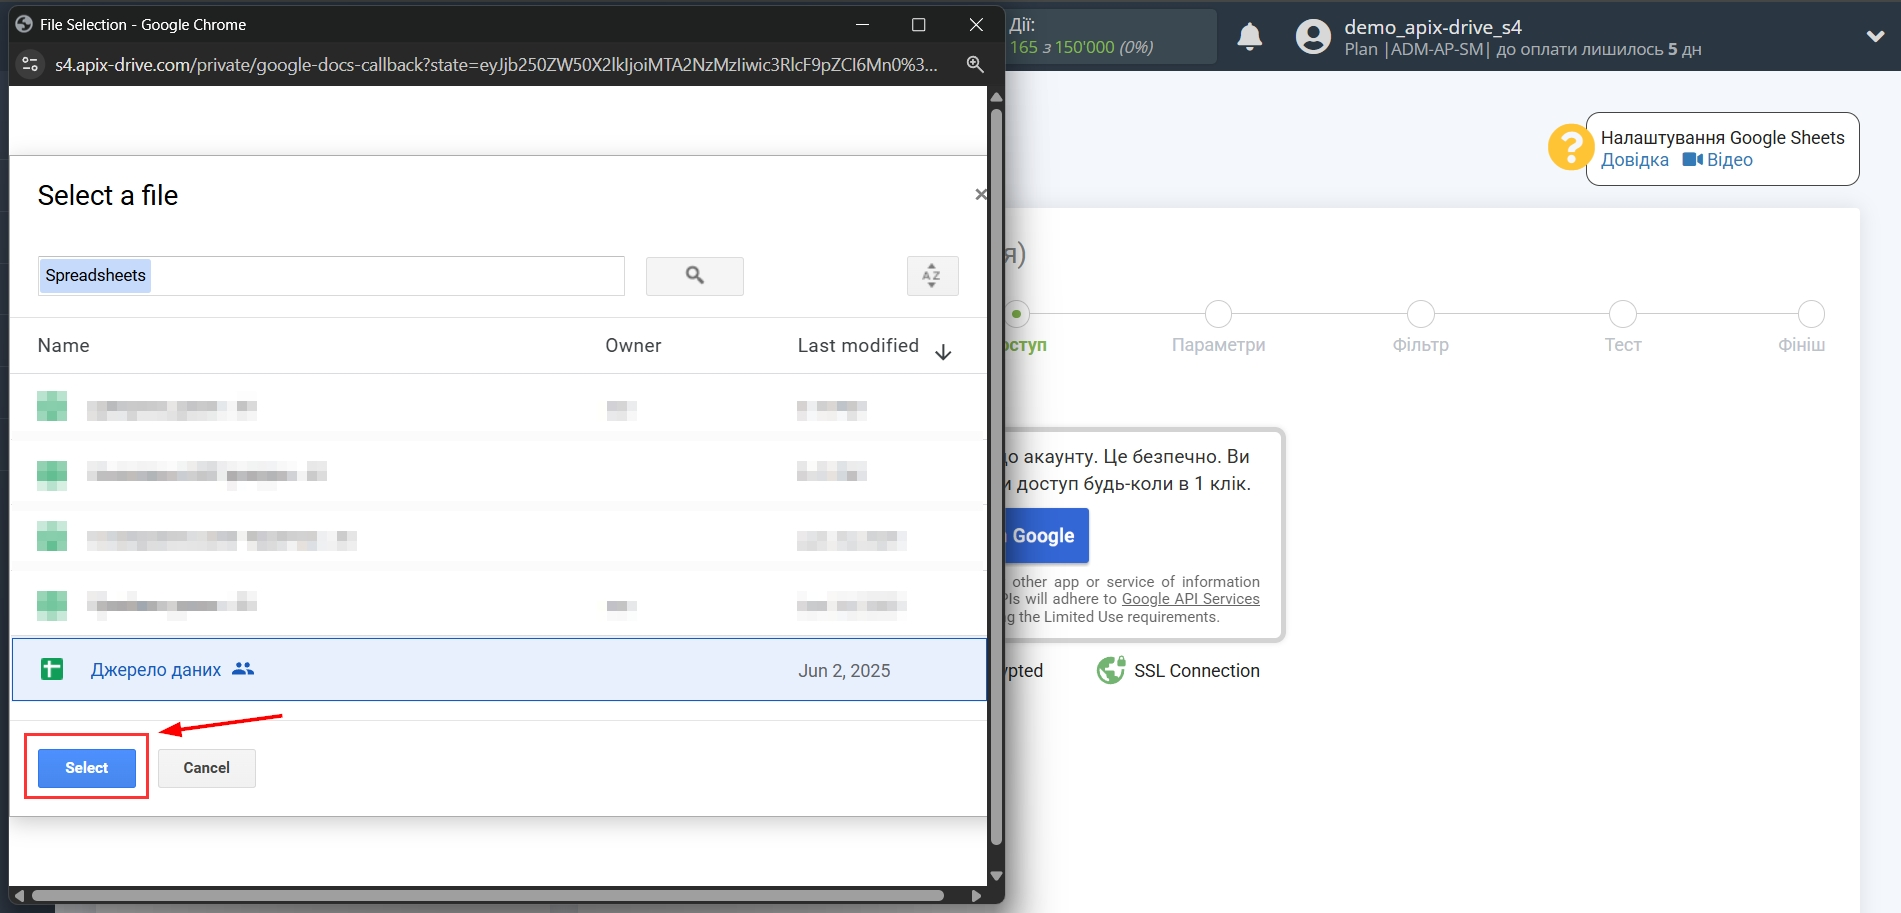Image resolution: width=1901 pixels, height=913 pixels.
Task: Run search with the magnifier button
Action: click(695, 276)
